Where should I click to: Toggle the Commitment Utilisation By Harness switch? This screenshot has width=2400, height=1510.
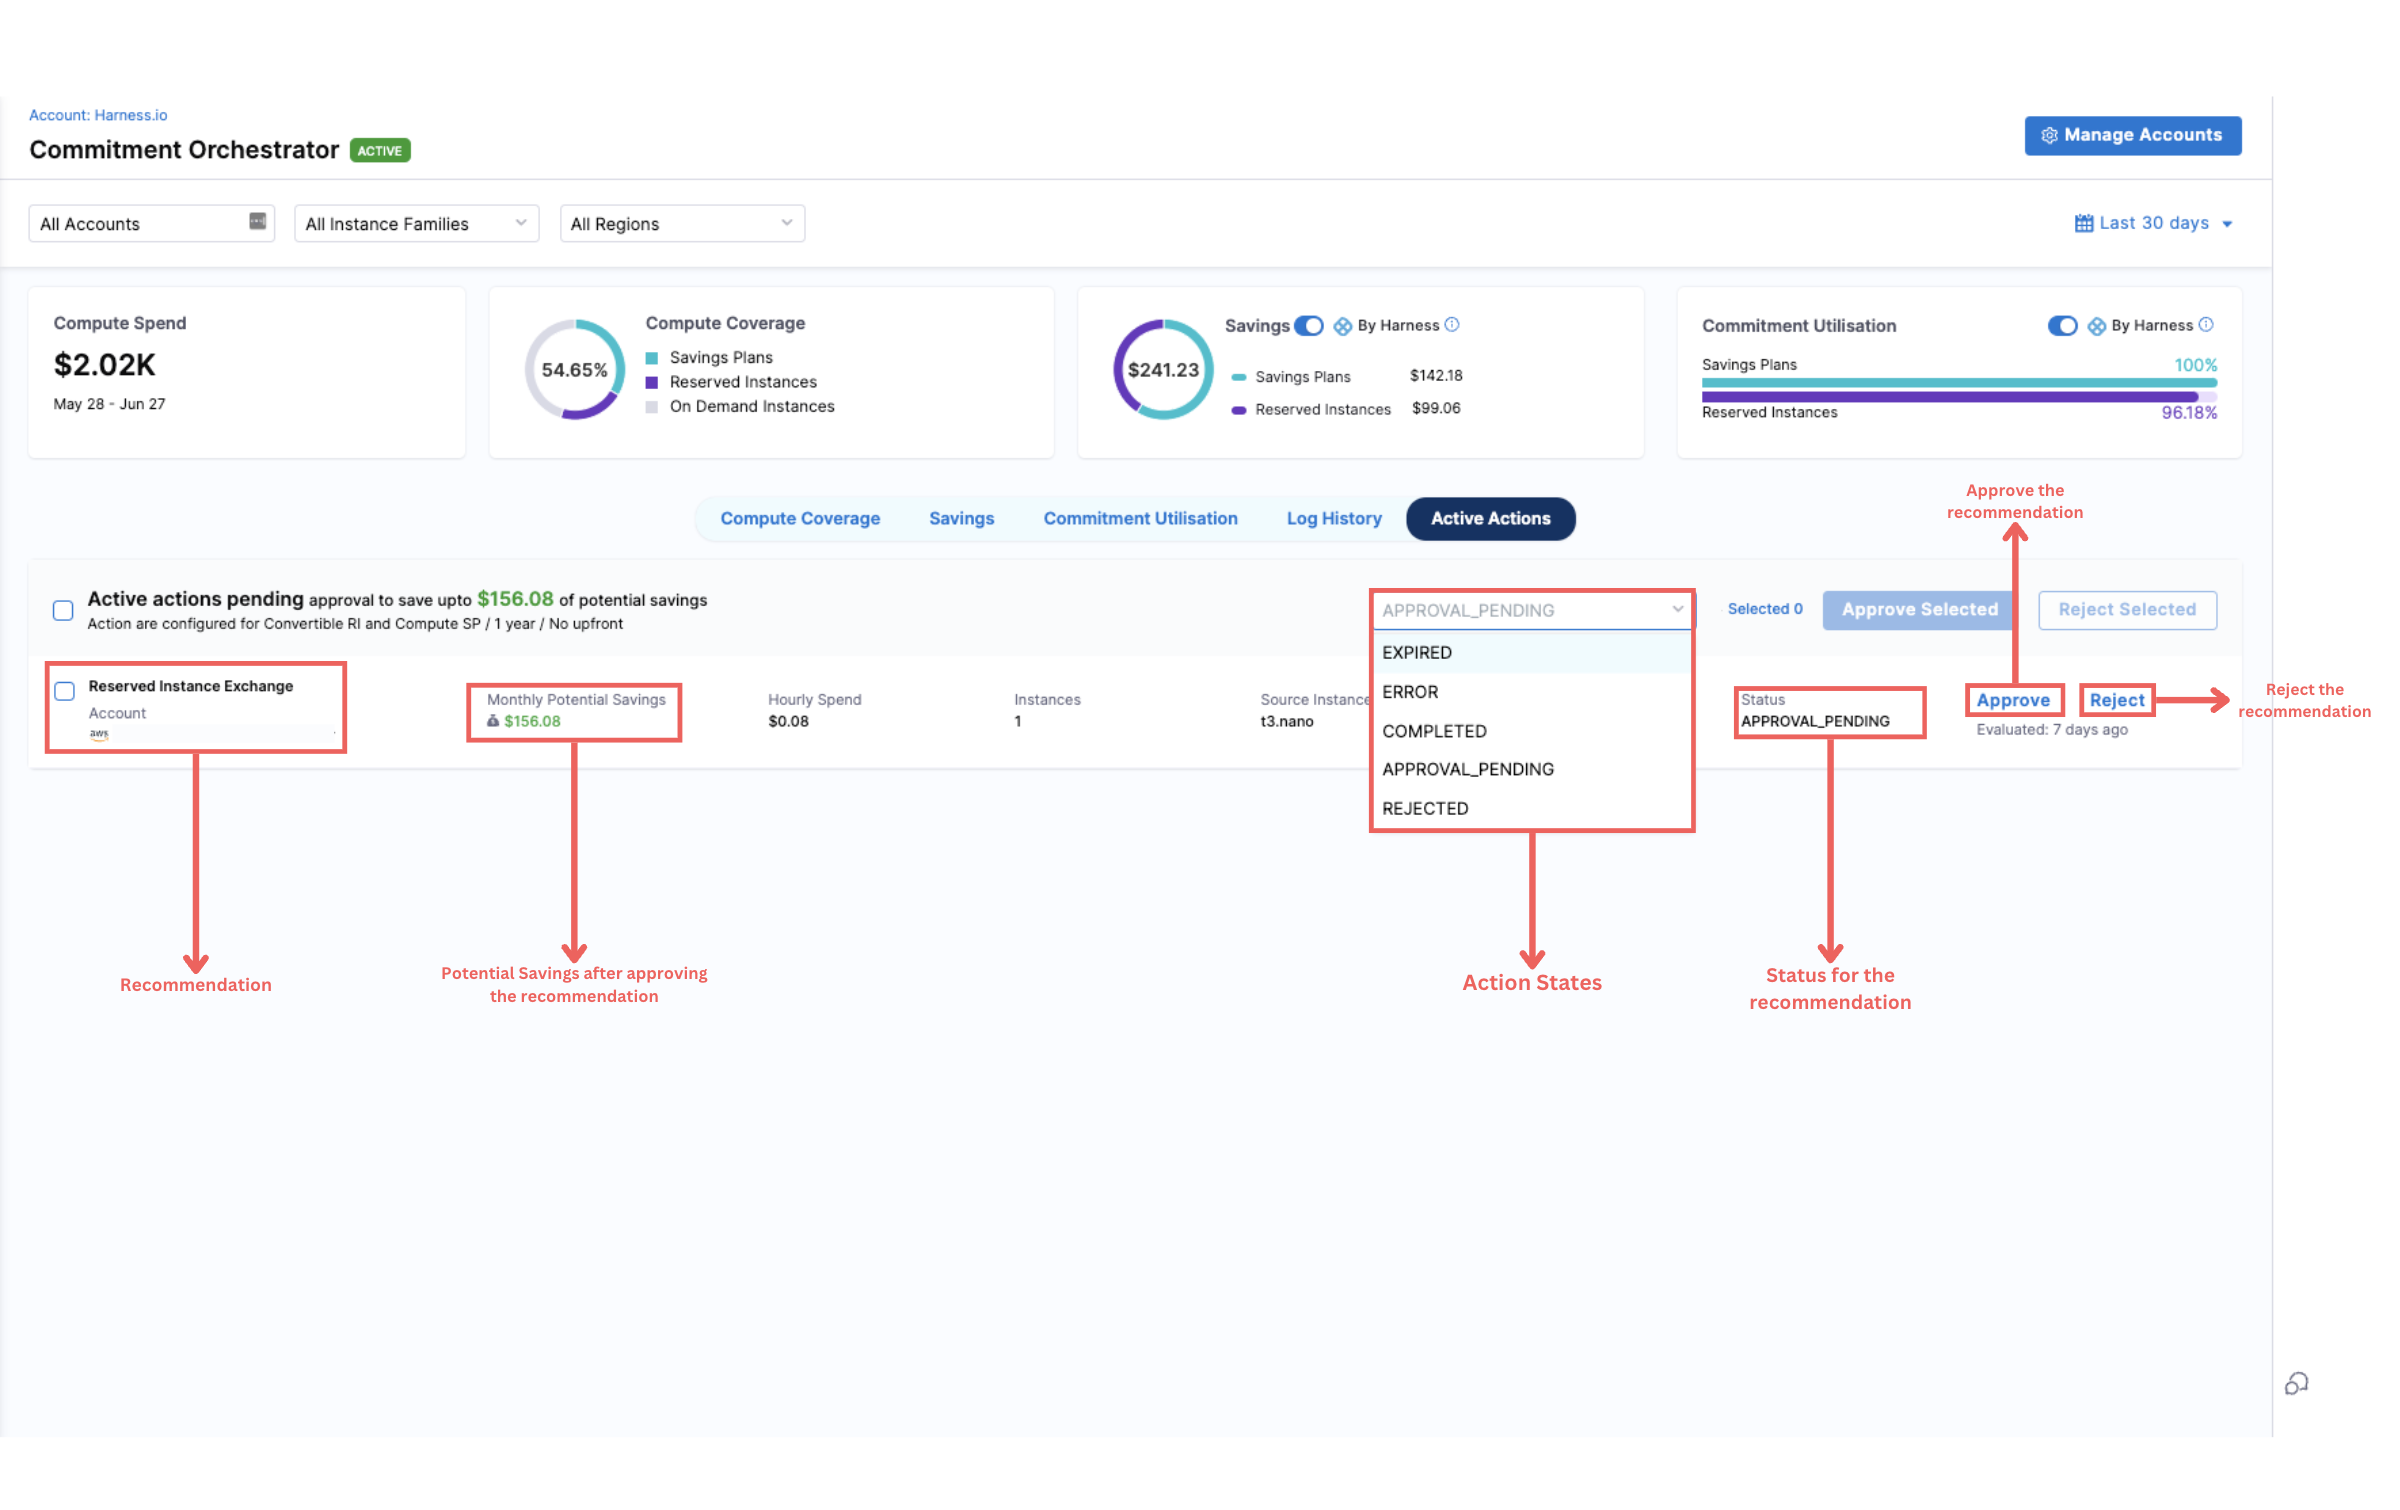[2062, 326]
